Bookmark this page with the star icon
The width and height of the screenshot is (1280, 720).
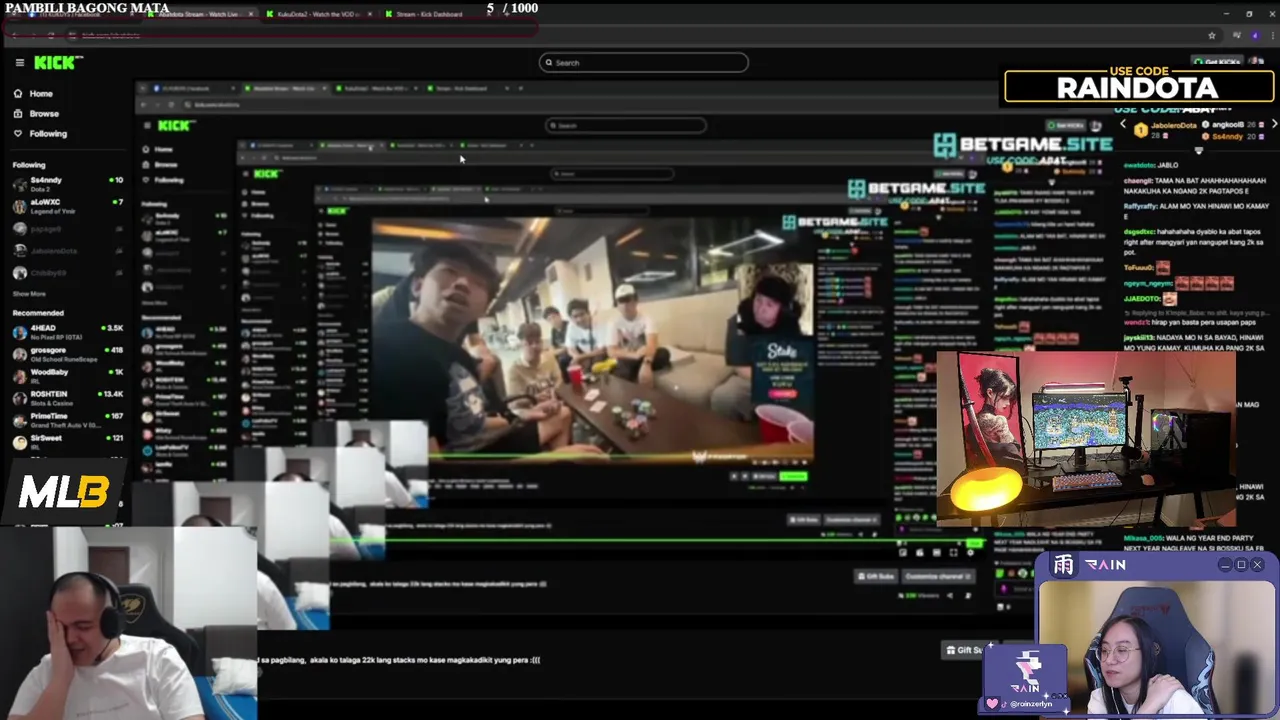tap(1212, 35)
